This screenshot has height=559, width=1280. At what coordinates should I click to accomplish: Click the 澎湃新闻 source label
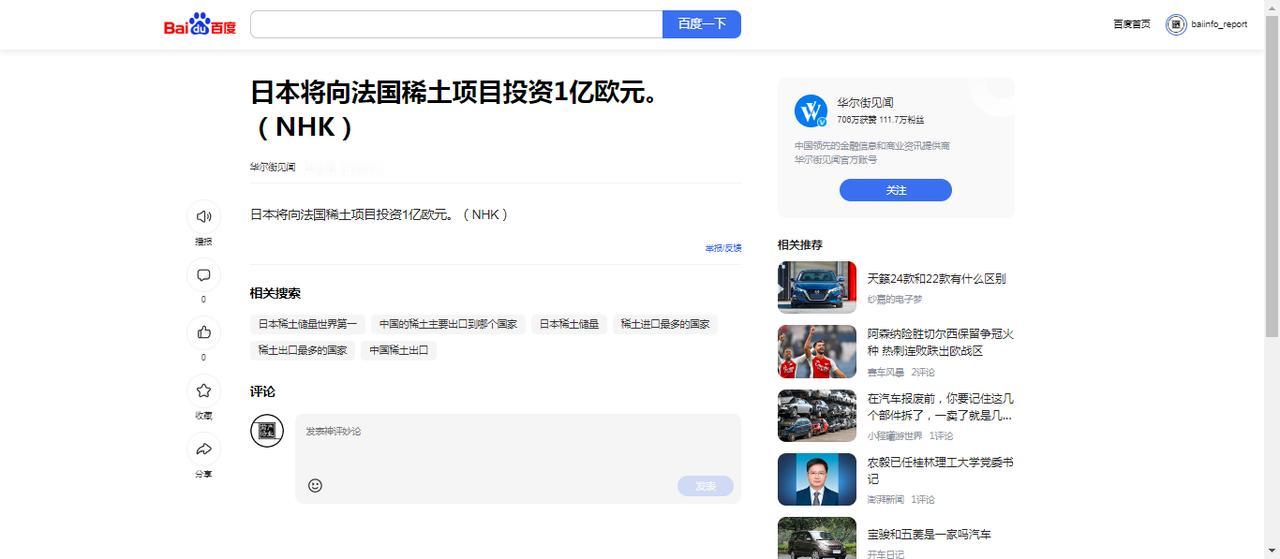click(885, 499)
